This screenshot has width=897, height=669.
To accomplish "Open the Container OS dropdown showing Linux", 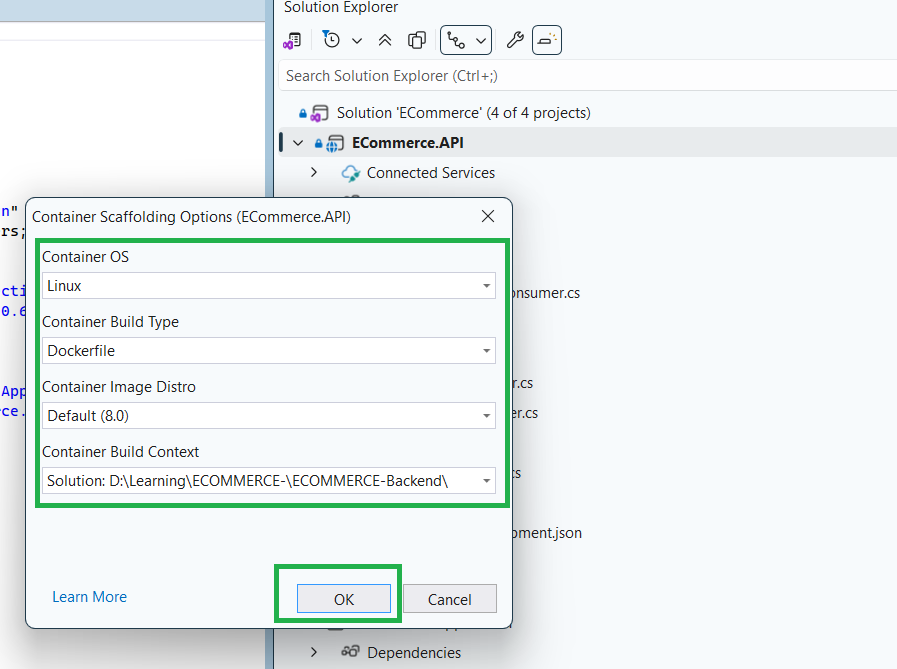I will [268, 286].
